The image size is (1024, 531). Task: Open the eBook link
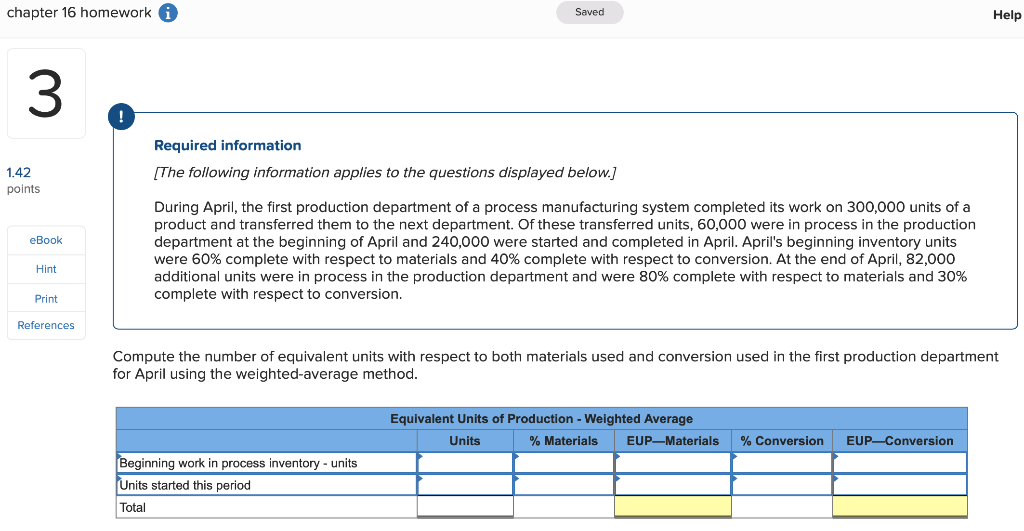pyautogui.click(x=46, y=240)
